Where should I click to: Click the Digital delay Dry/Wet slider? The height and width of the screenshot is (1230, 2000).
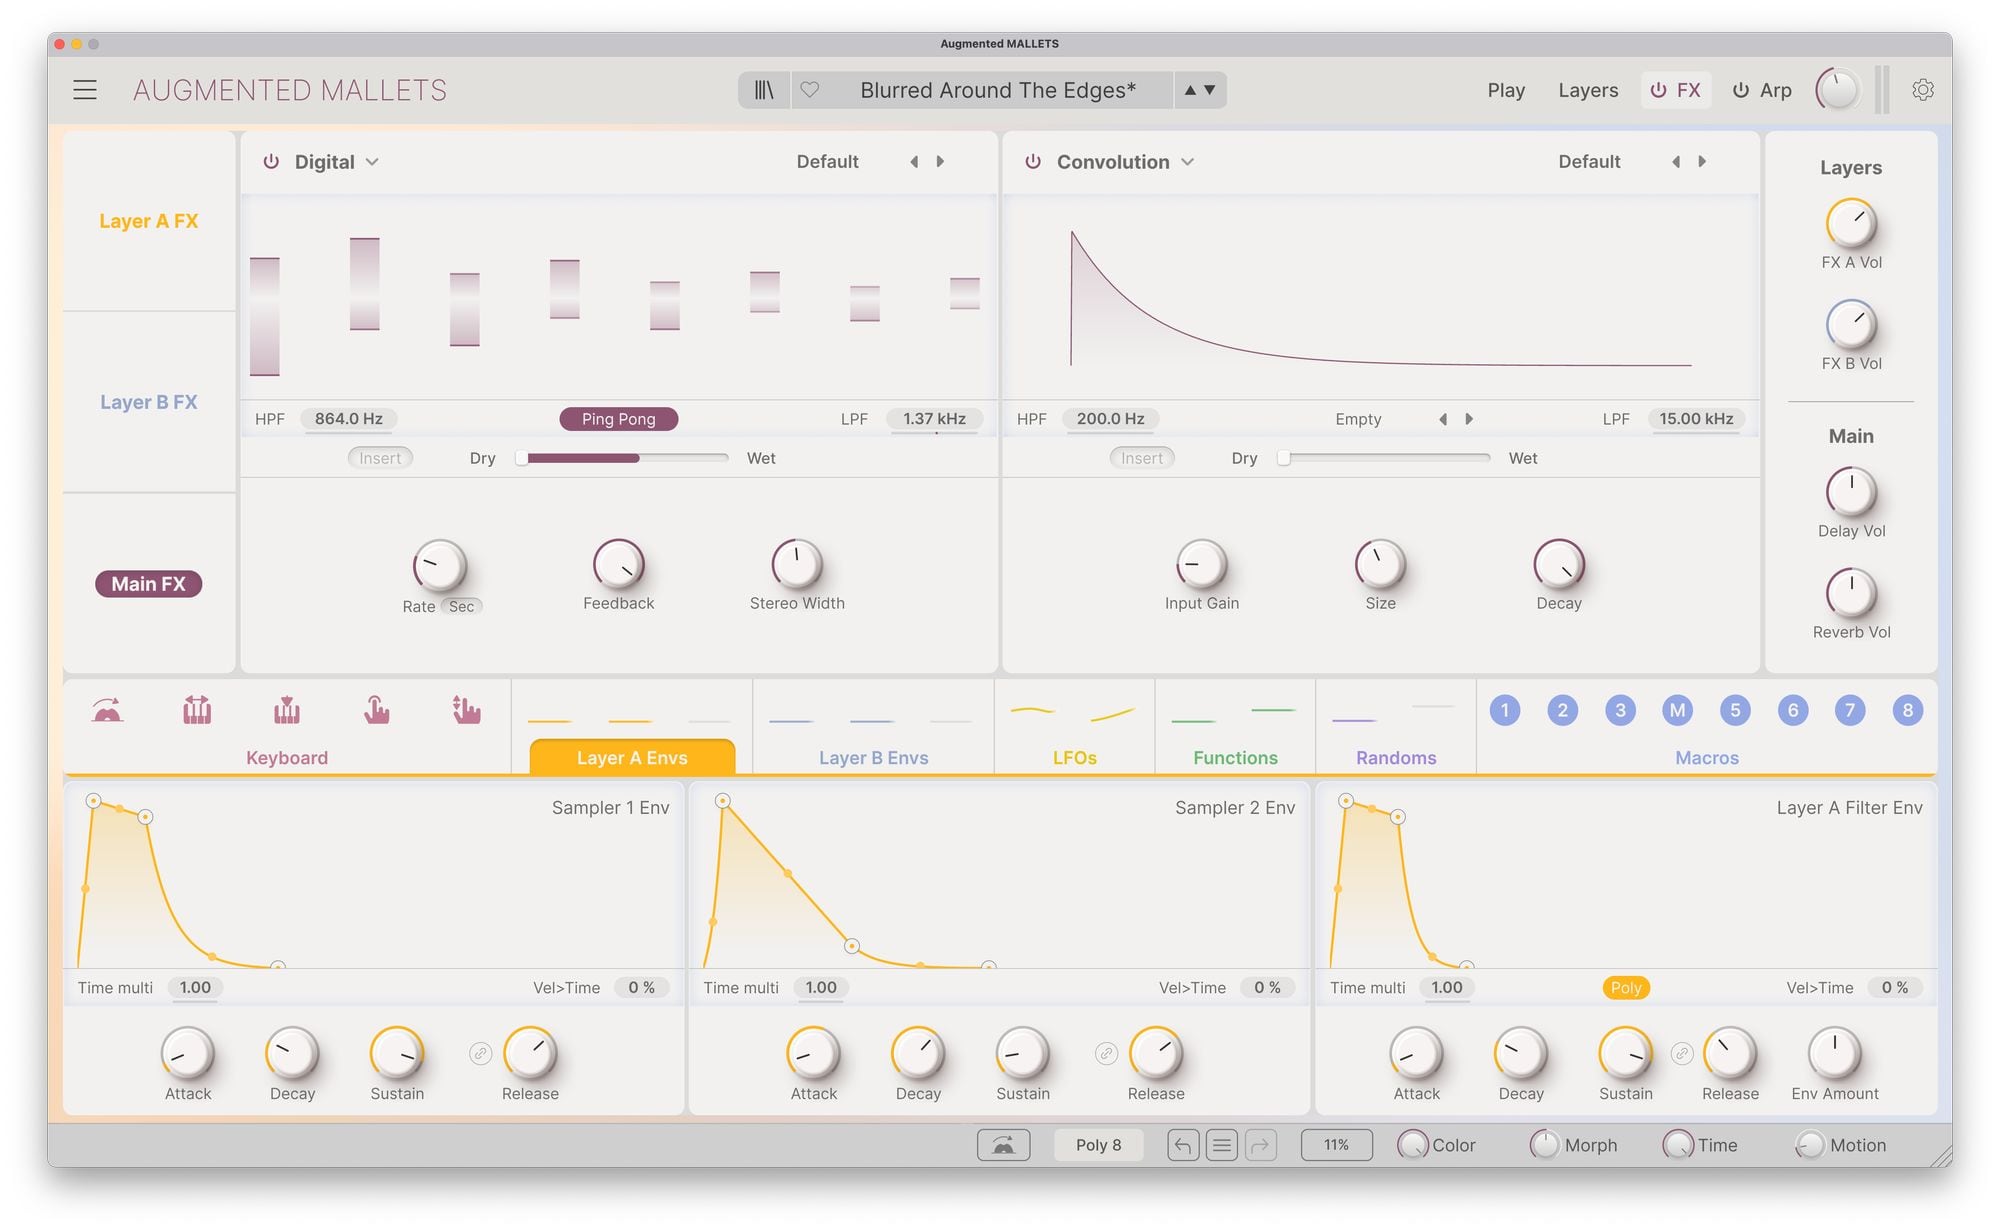point(622,458)
